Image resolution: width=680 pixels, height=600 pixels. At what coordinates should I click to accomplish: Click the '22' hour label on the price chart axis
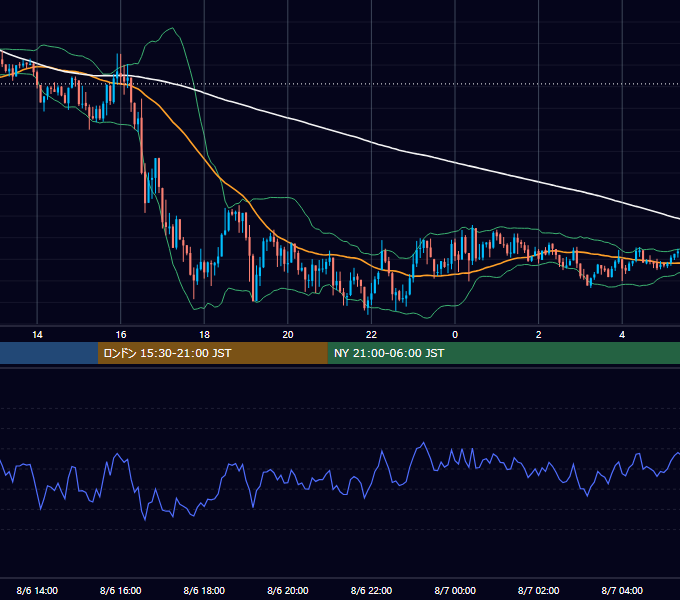click(x=371, y=335)
